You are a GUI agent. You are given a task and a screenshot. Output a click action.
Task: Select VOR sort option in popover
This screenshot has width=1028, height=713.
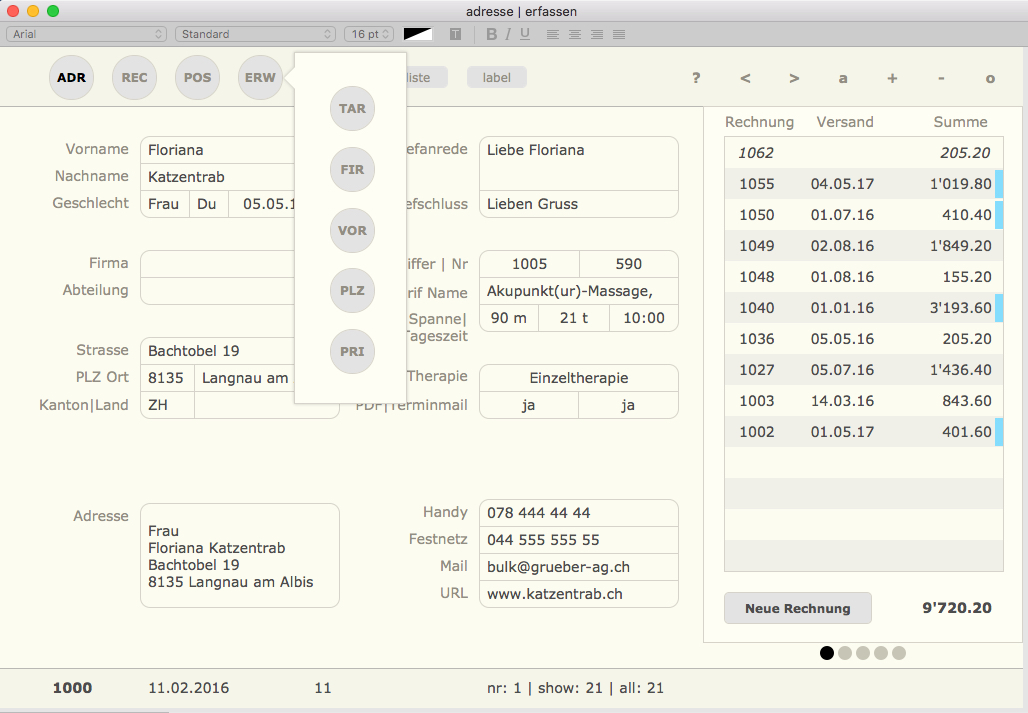(352, 231)
